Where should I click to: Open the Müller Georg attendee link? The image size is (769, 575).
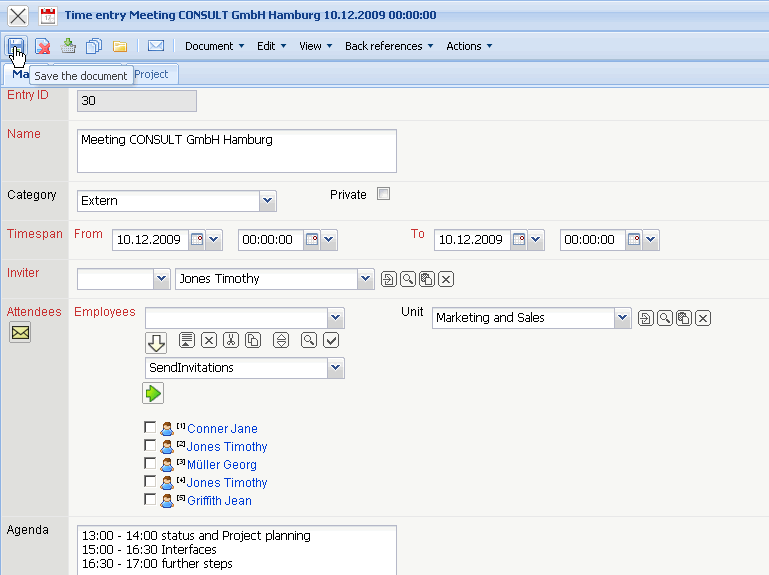222,465
